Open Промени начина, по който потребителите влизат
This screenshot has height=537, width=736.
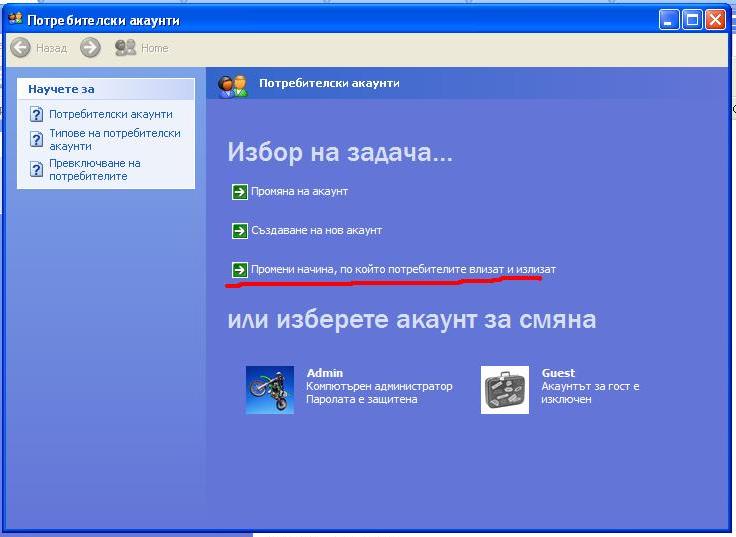tap(402, 270)
